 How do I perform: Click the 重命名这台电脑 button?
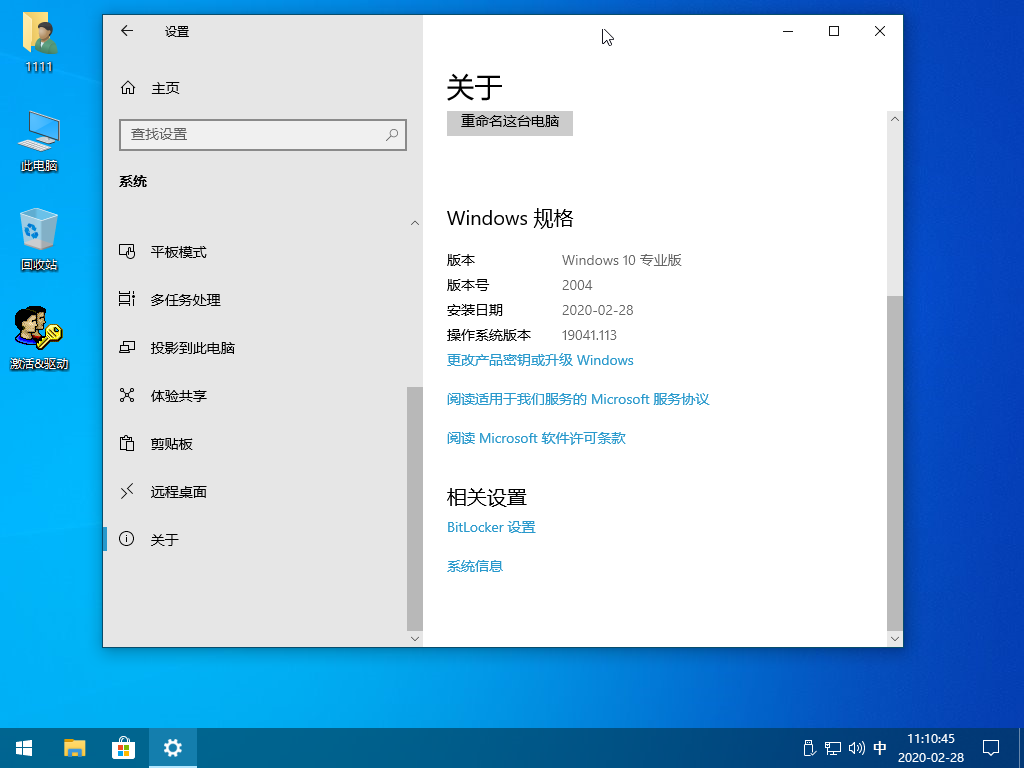(x=509, y=123)
